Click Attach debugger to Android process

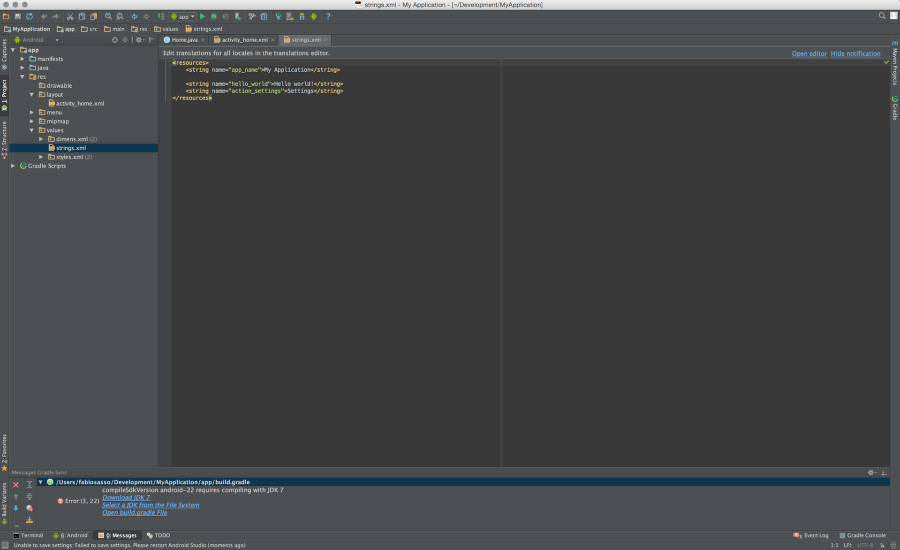coord(238,17)
